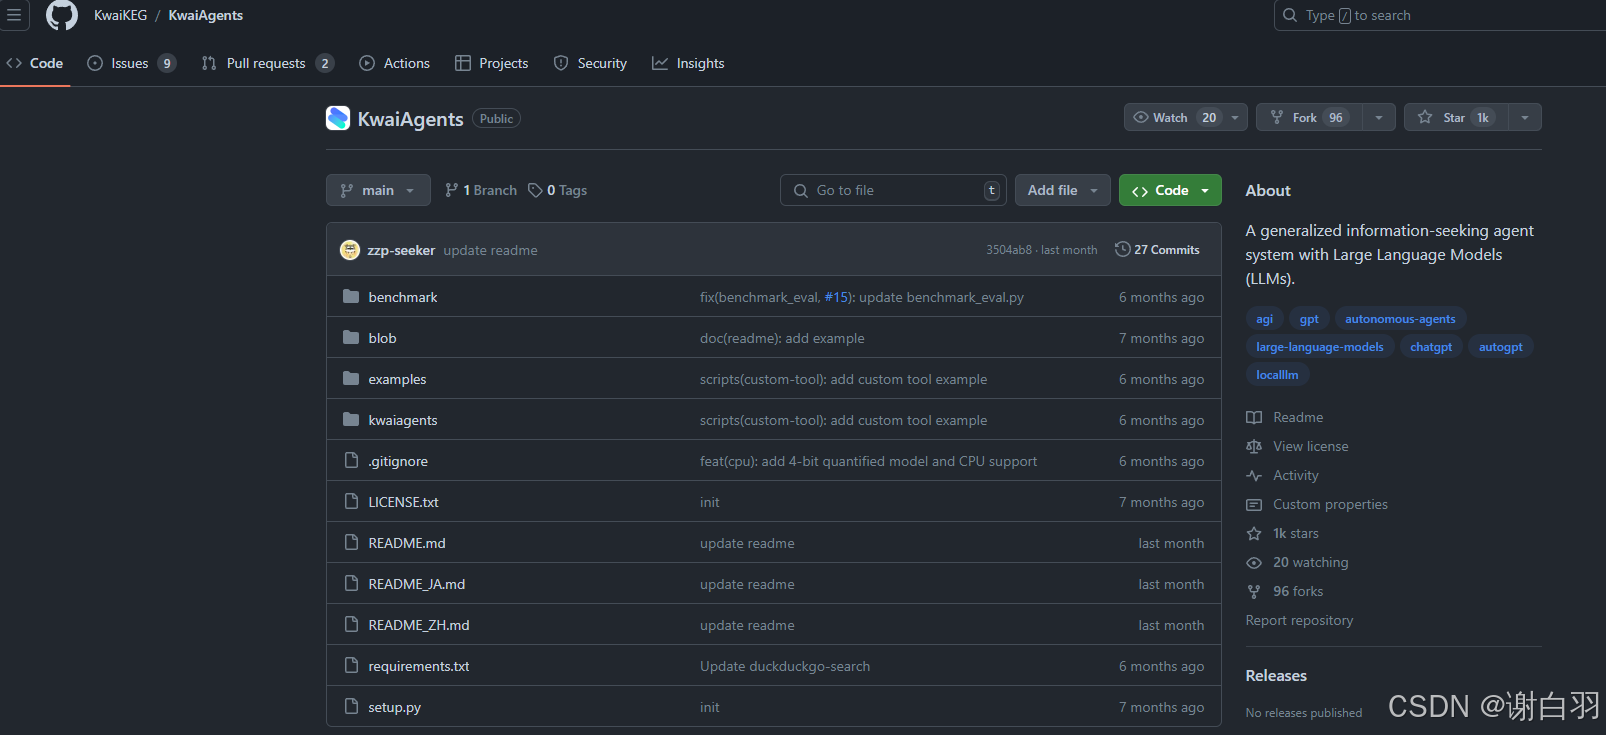Click the tag icon beside 0 Tags
The height and width of the screenshot is (735, 1606).
(536, 190)
